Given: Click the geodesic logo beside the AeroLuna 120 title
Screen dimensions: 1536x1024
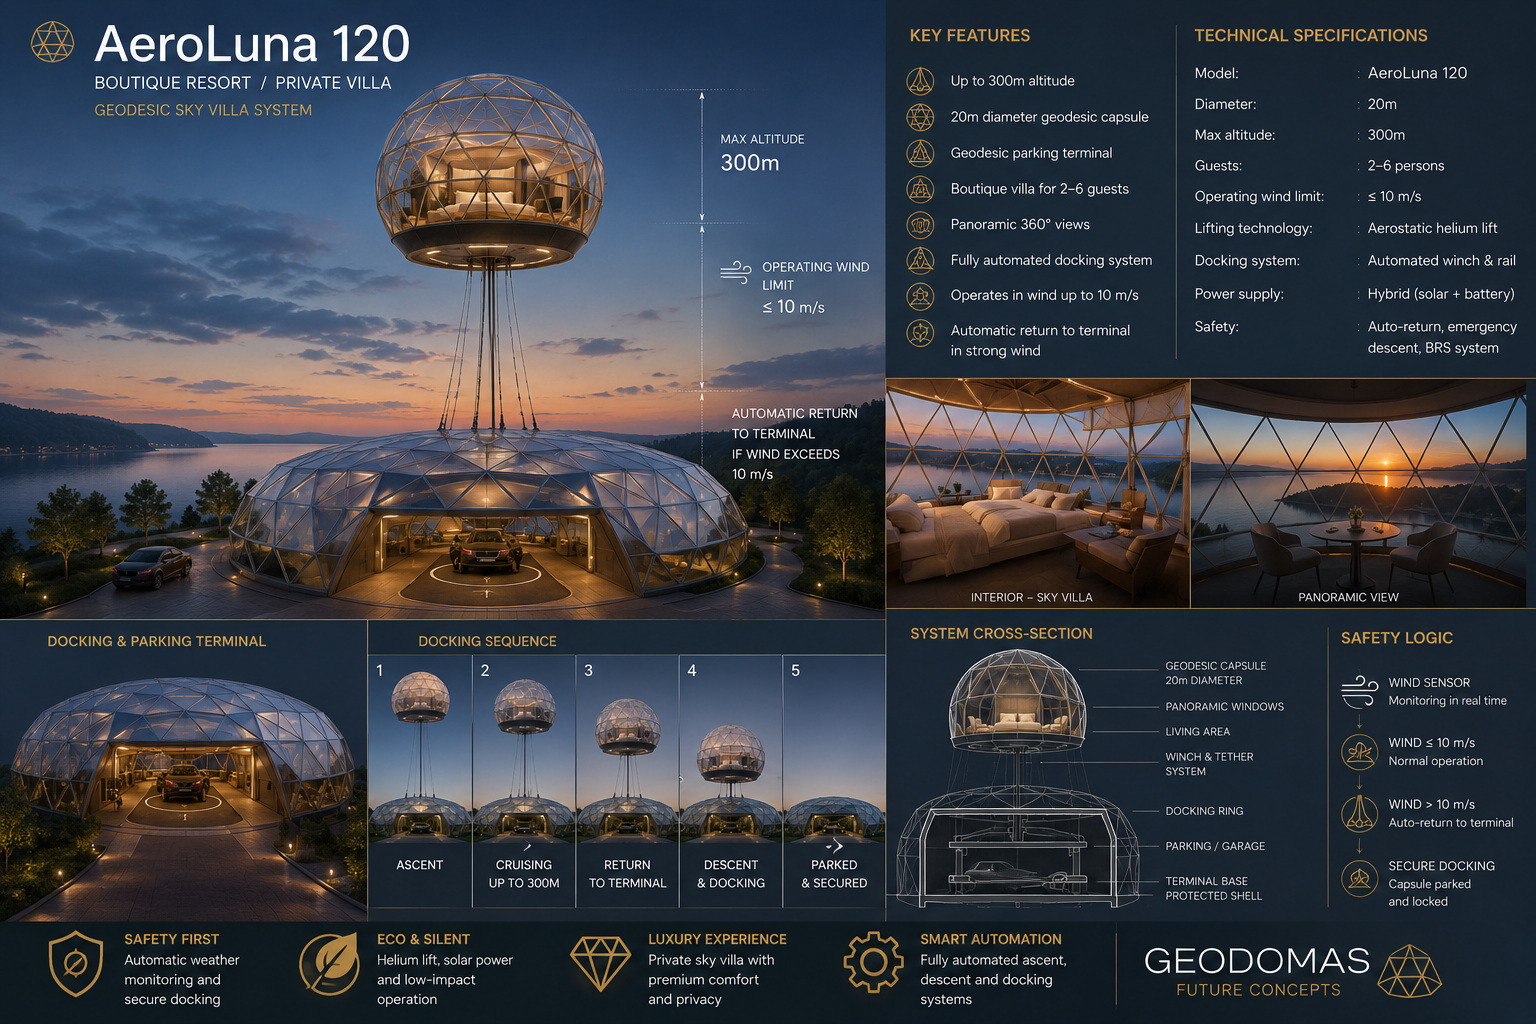Looking at the screenshot, I should coord(53,42).
